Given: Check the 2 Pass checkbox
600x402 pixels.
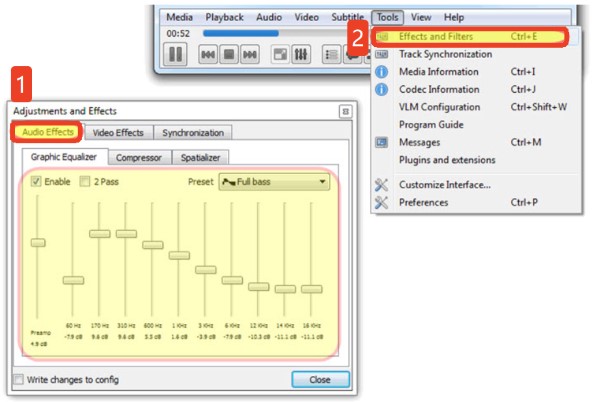Looking at the screenshot, I should [85, 181].
